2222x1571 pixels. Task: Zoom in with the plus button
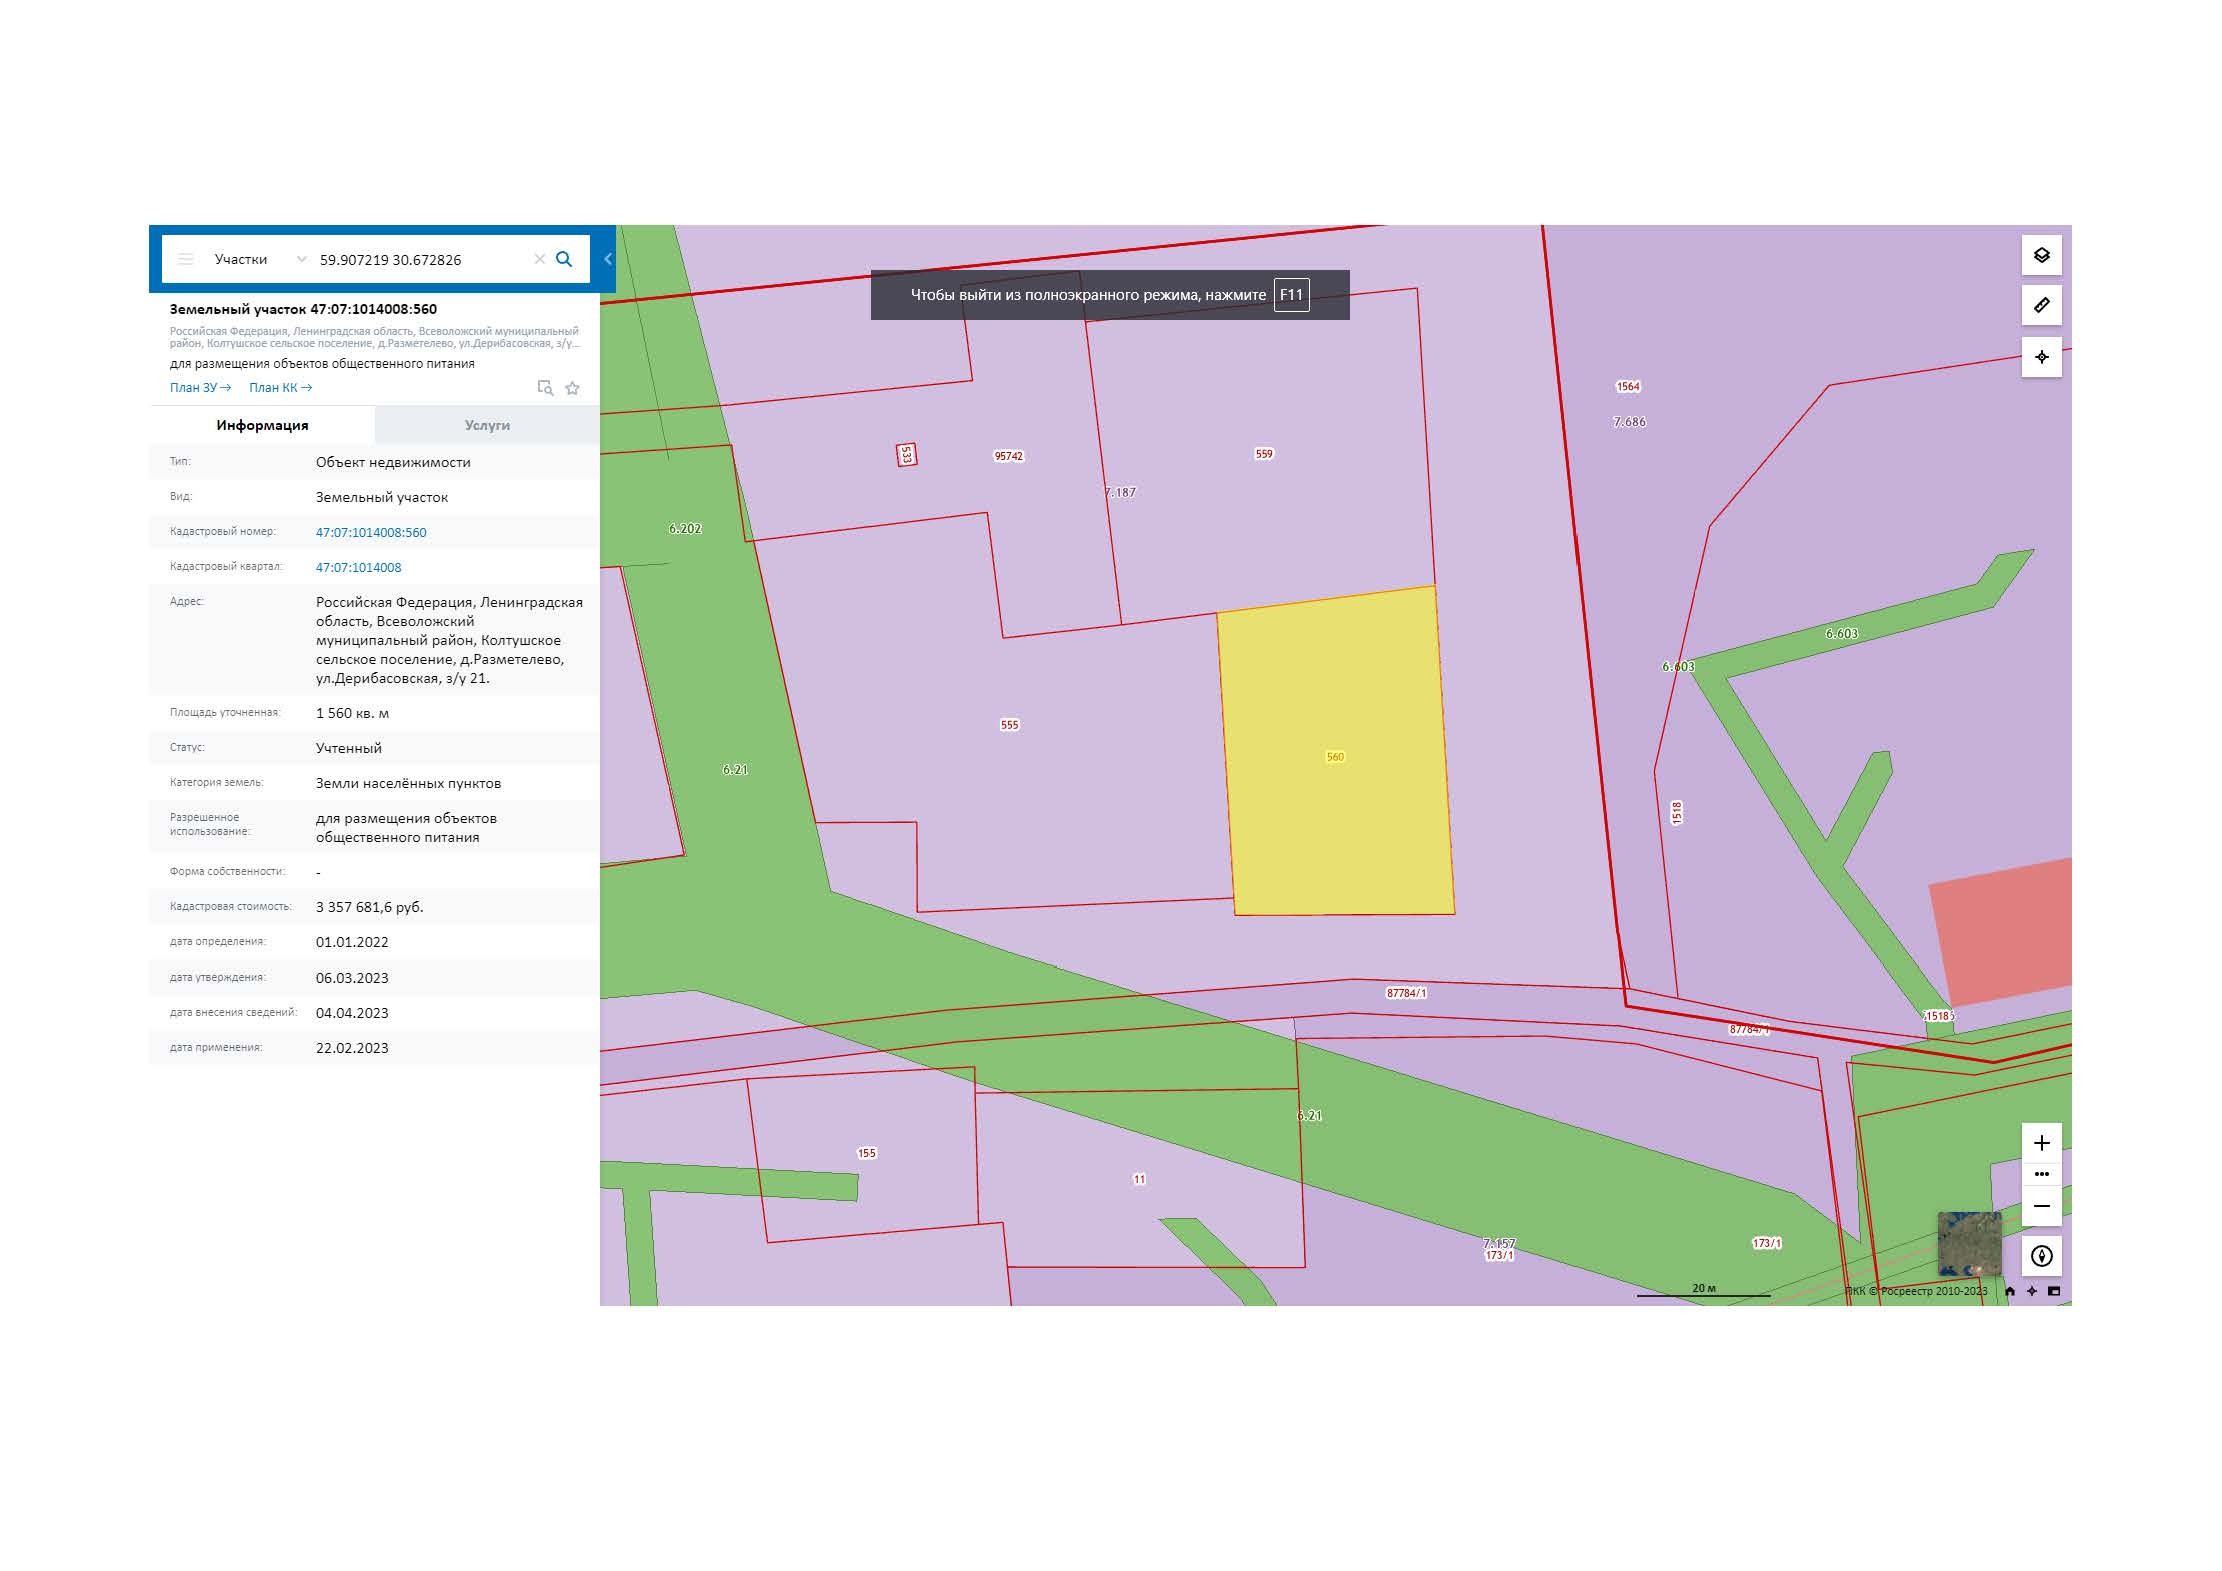[x=2041, y=1142]
